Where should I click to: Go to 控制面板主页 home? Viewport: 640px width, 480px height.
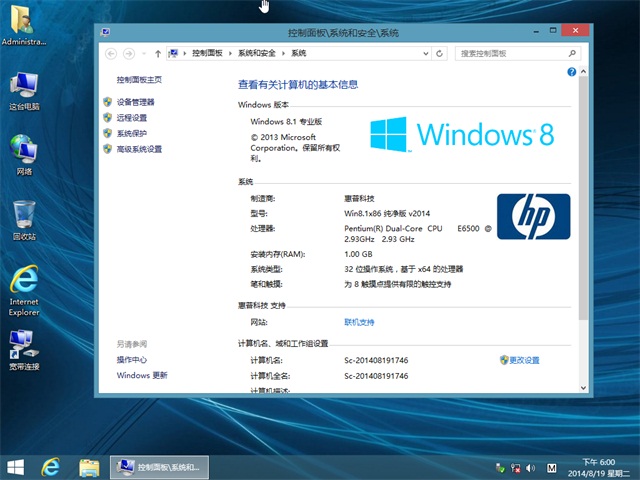pyautogui.click(x=139, y=79)
